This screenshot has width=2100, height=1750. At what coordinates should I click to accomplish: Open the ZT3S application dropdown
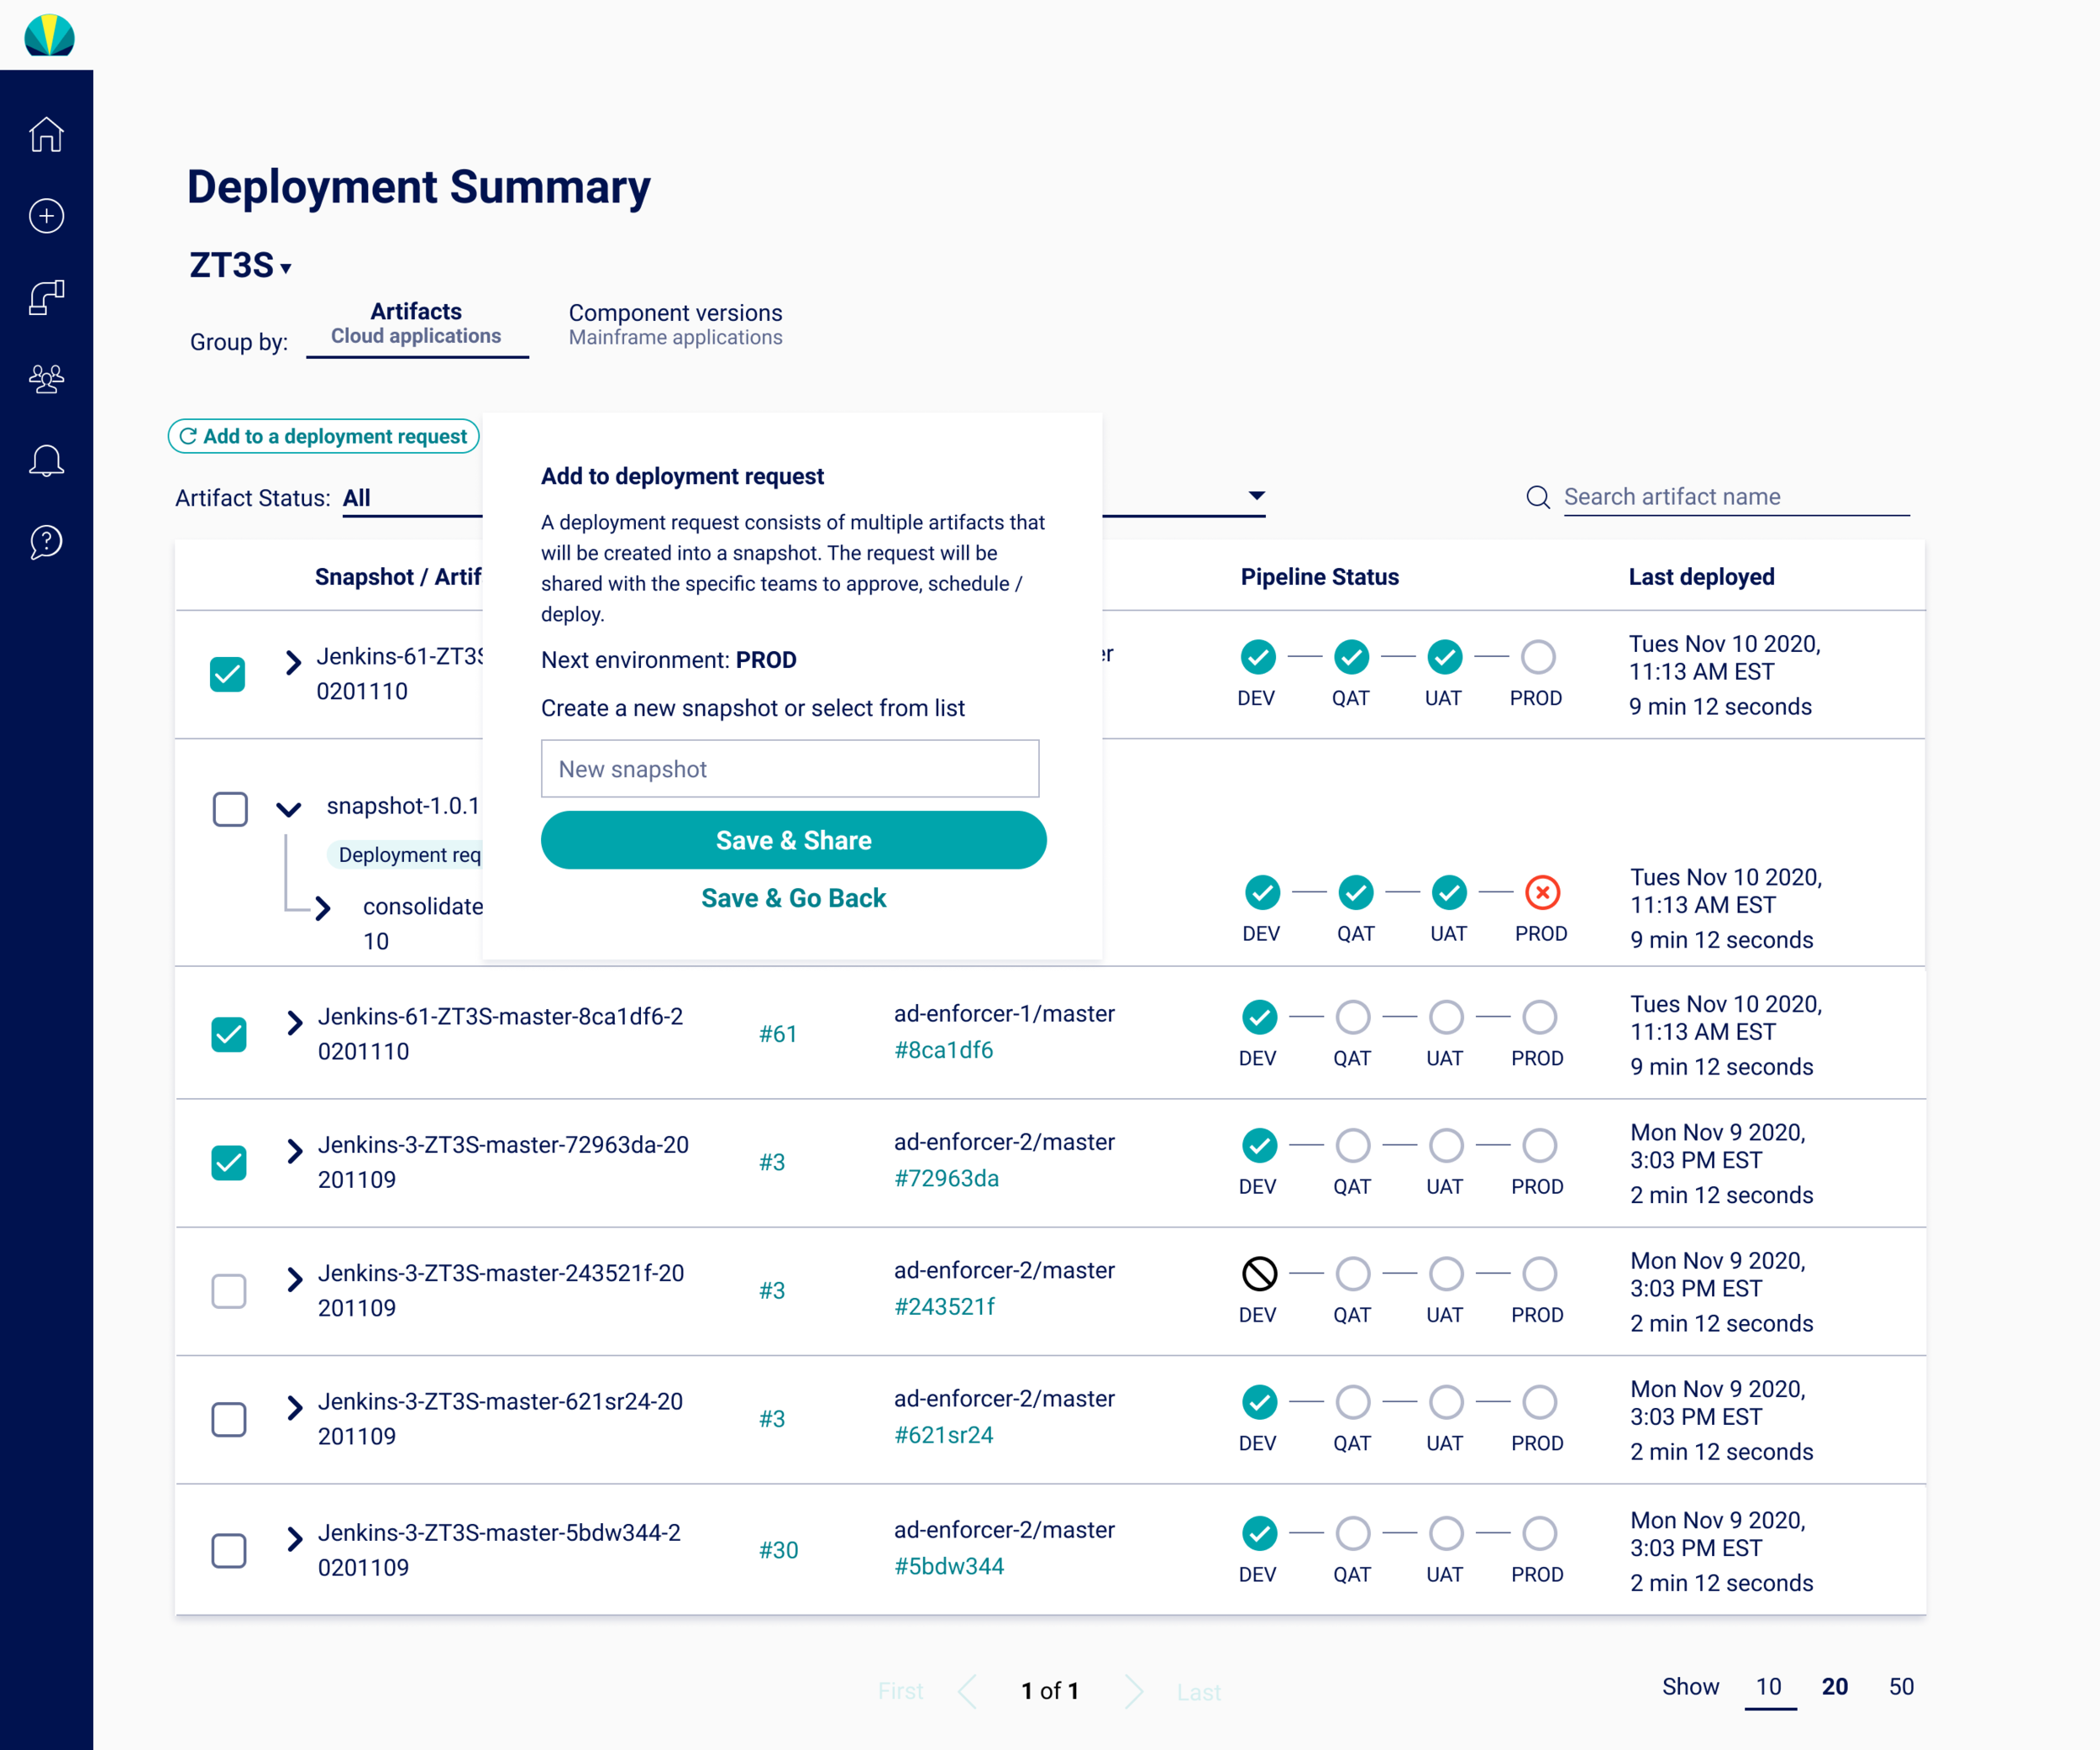click(241, 265)
